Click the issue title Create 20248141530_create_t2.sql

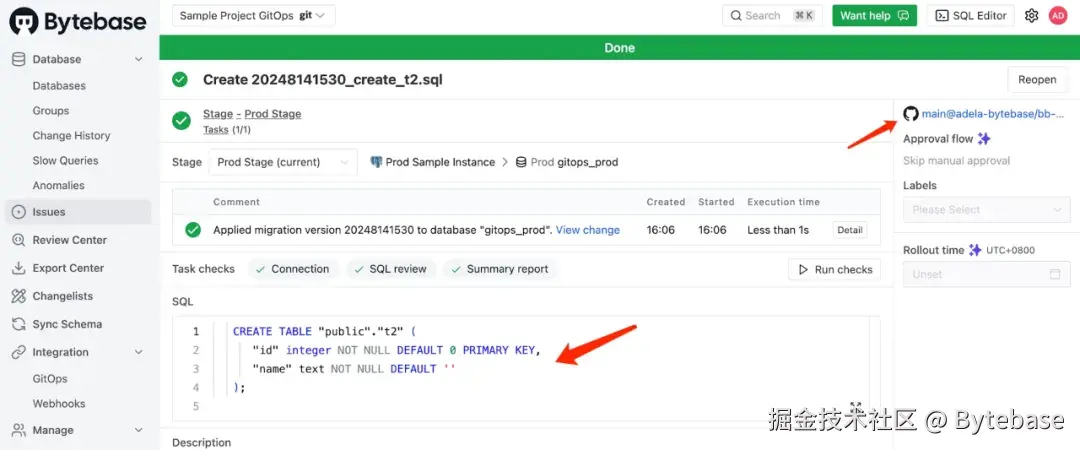(322, 80)
